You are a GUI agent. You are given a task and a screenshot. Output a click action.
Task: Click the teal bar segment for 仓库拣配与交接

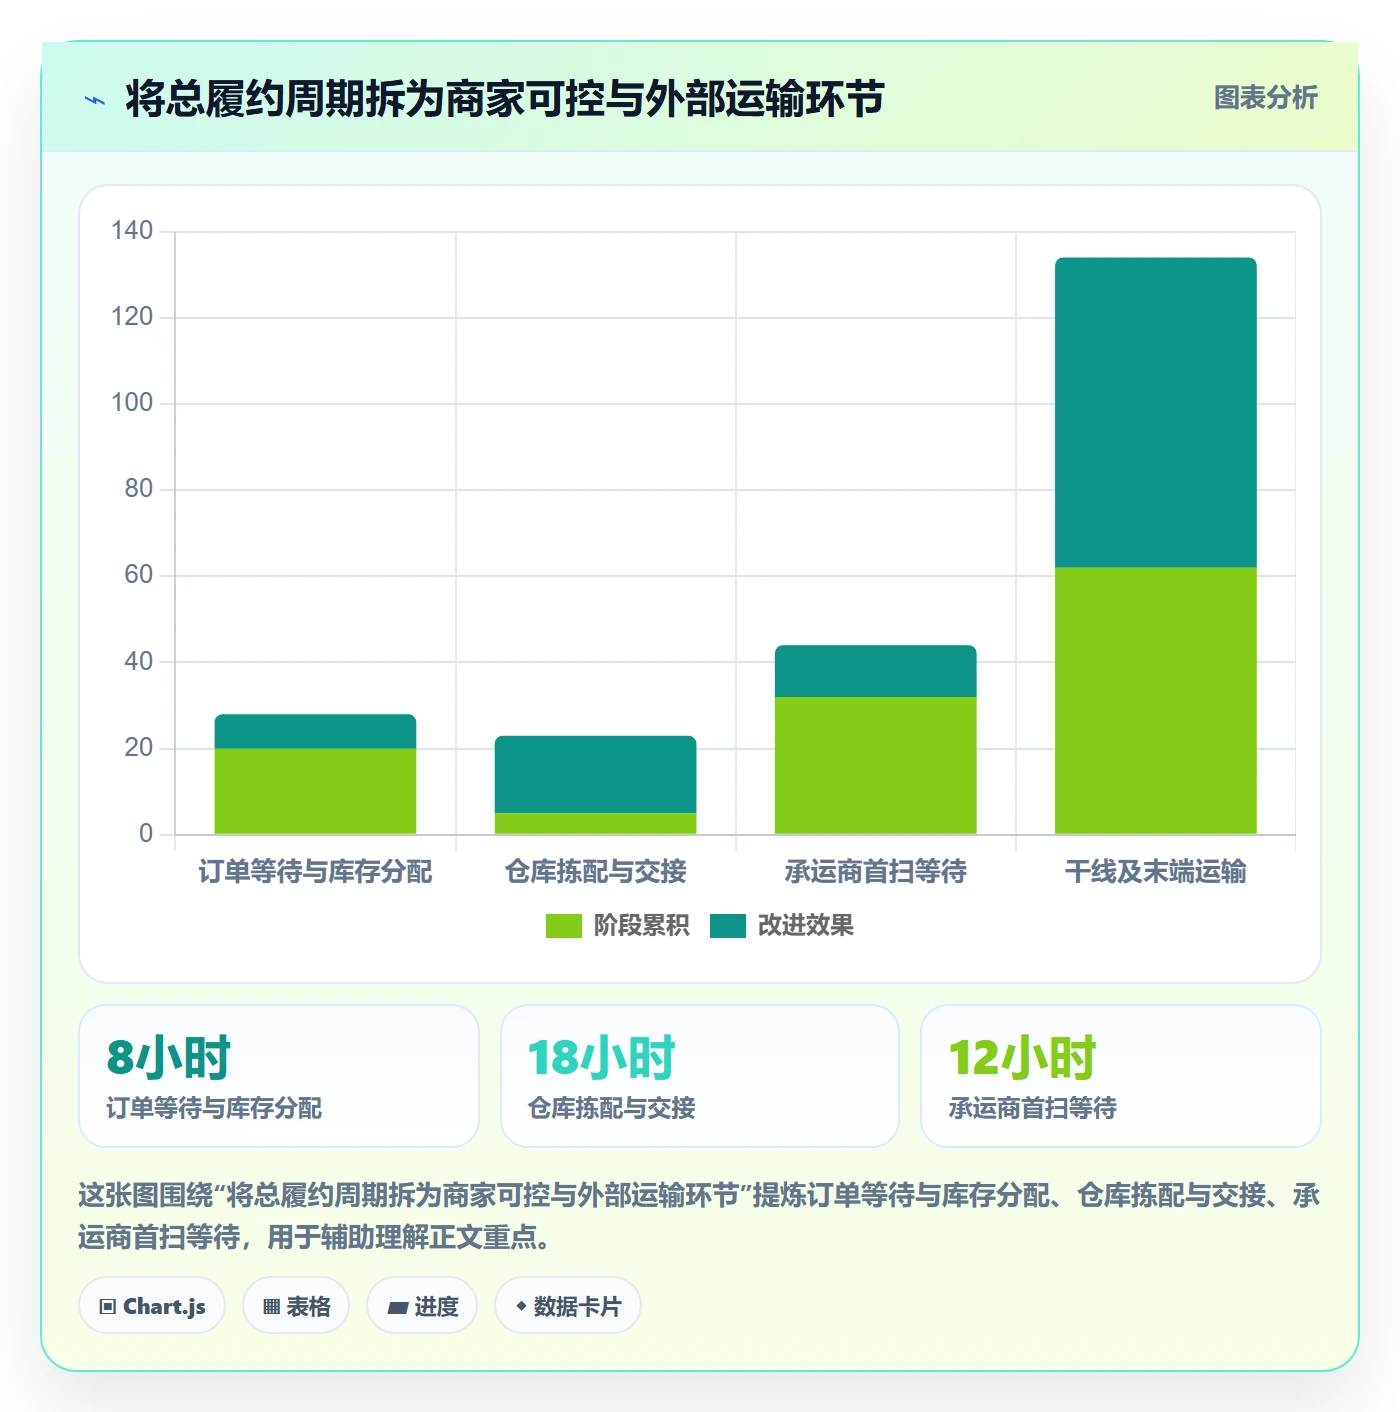[595, 775]
